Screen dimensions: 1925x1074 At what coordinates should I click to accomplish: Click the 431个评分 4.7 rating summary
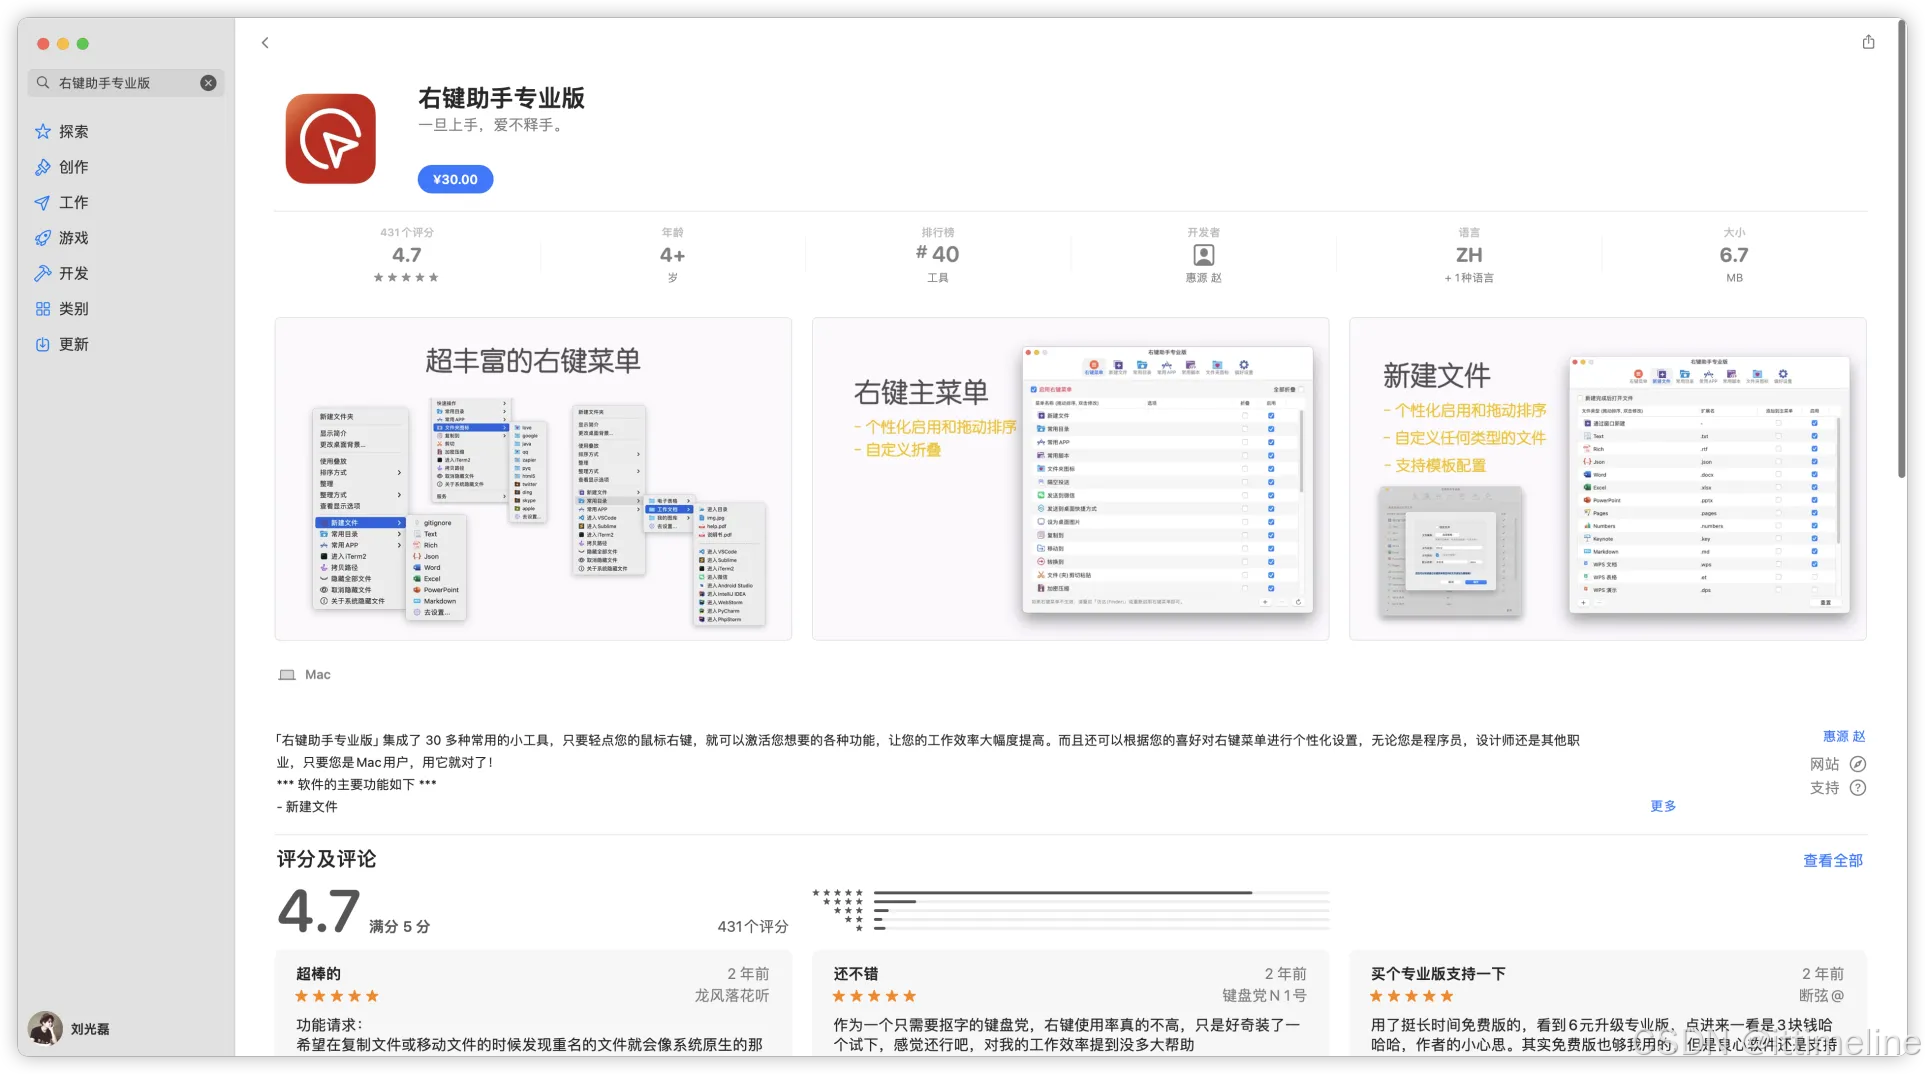click(407, 256)
